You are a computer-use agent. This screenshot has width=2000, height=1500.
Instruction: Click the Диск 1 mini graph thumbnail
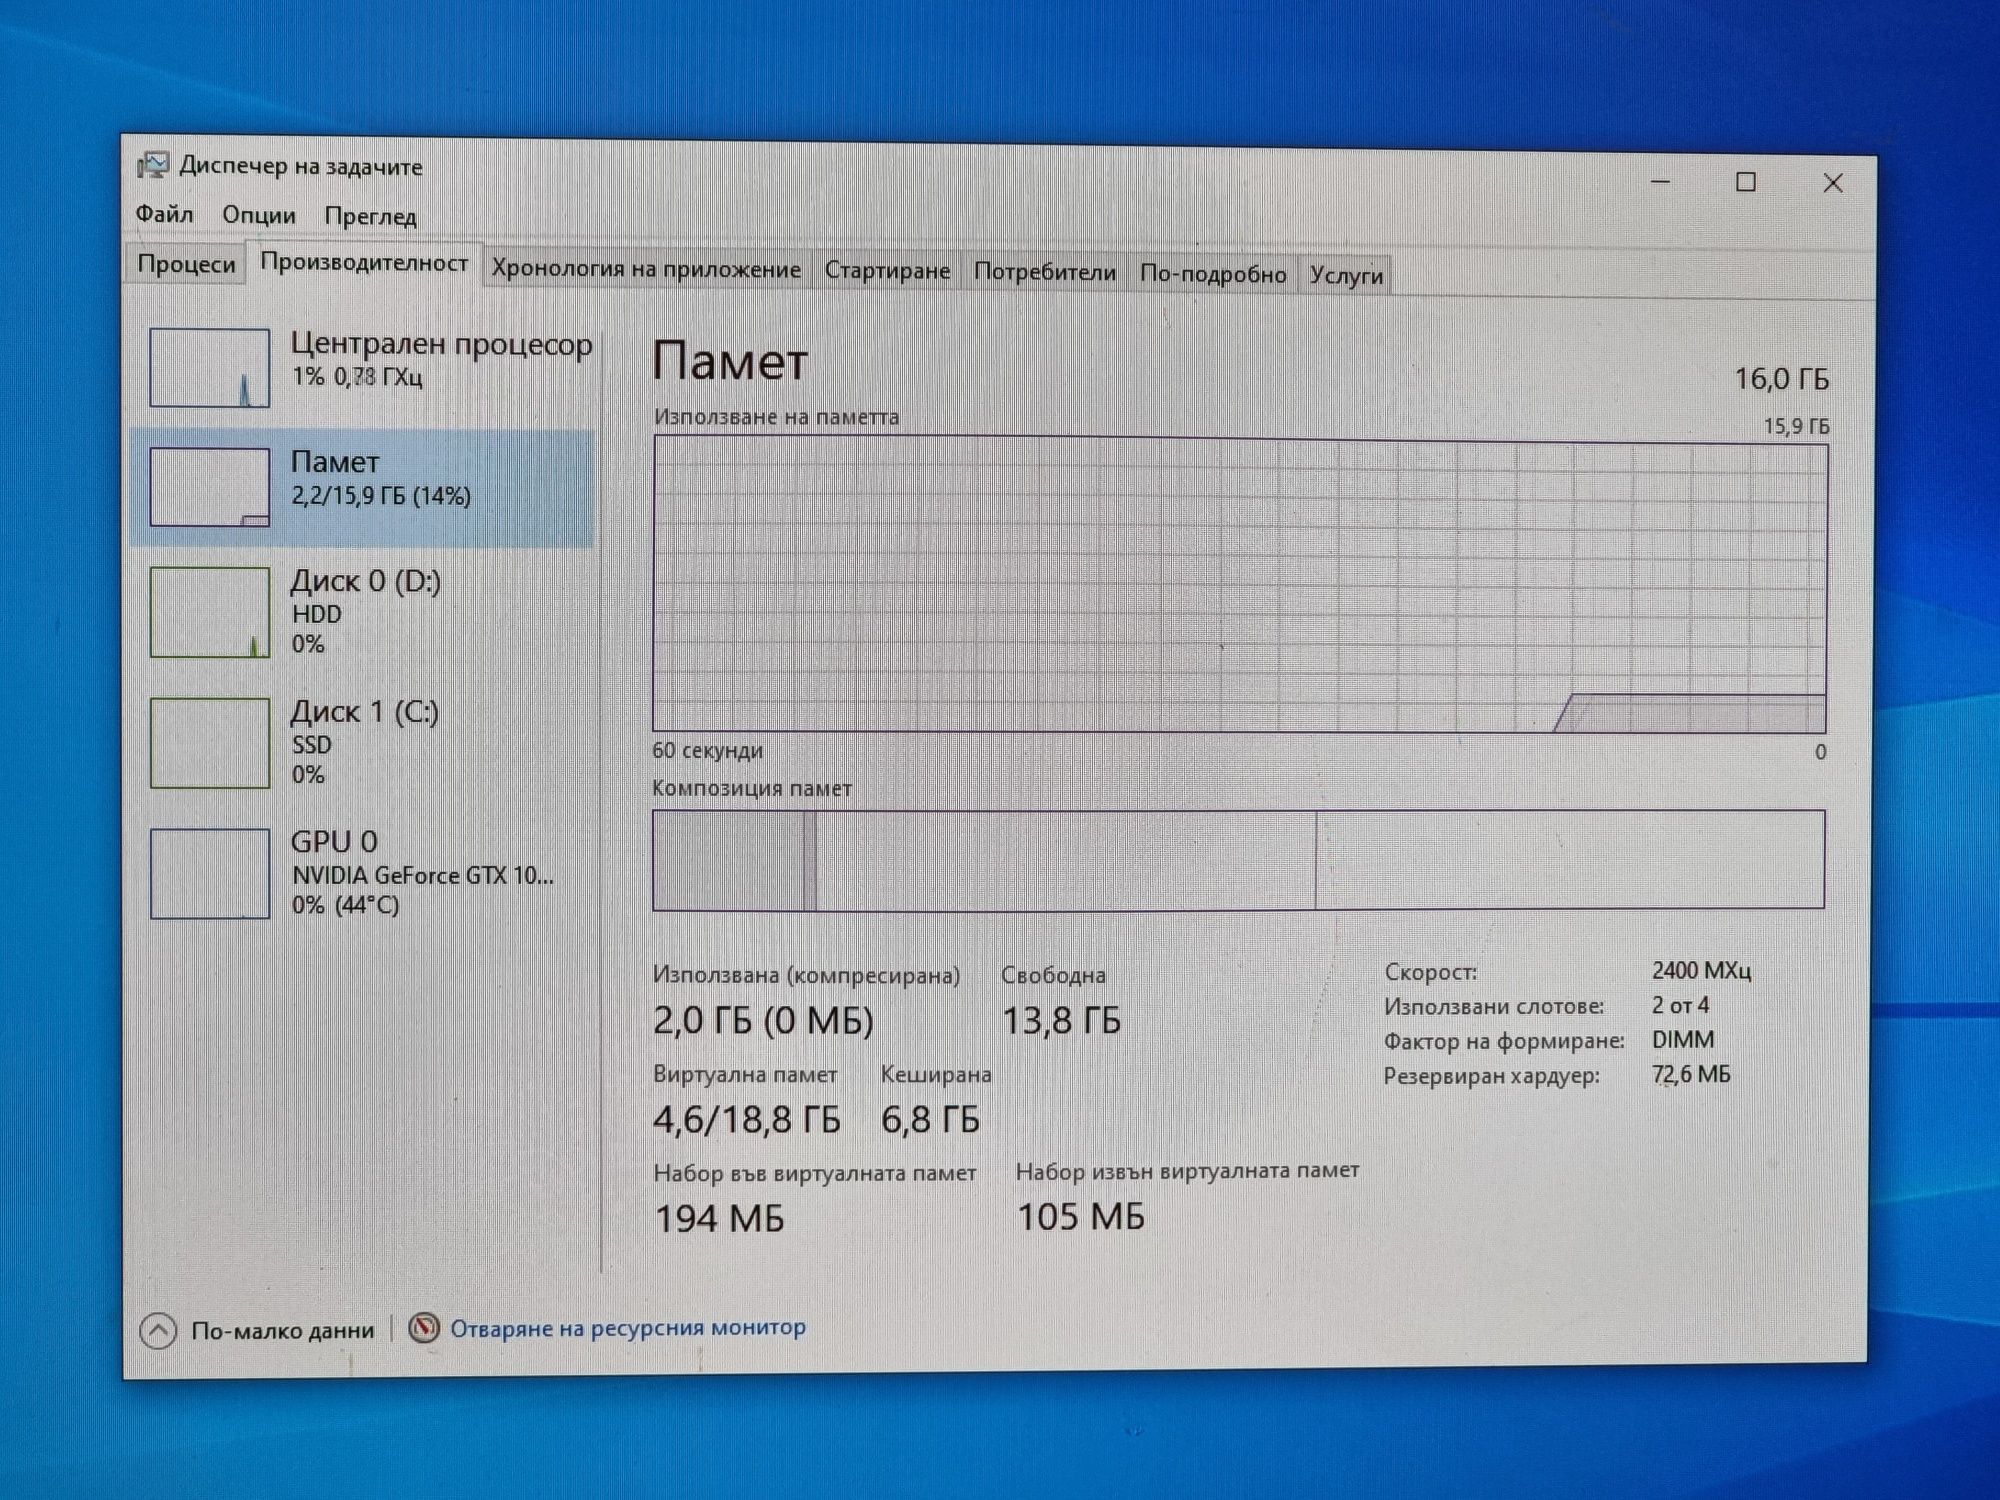[209, 743]
